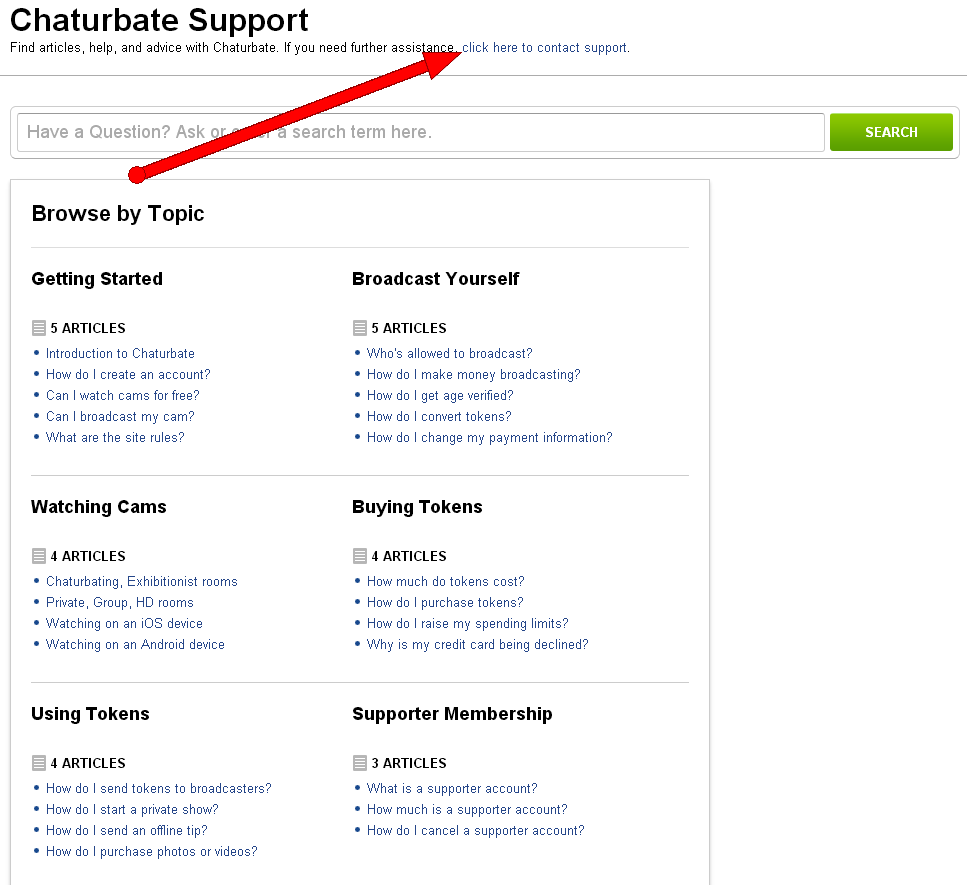Click the 'Getting Started' topic heading

click(97, 279)
